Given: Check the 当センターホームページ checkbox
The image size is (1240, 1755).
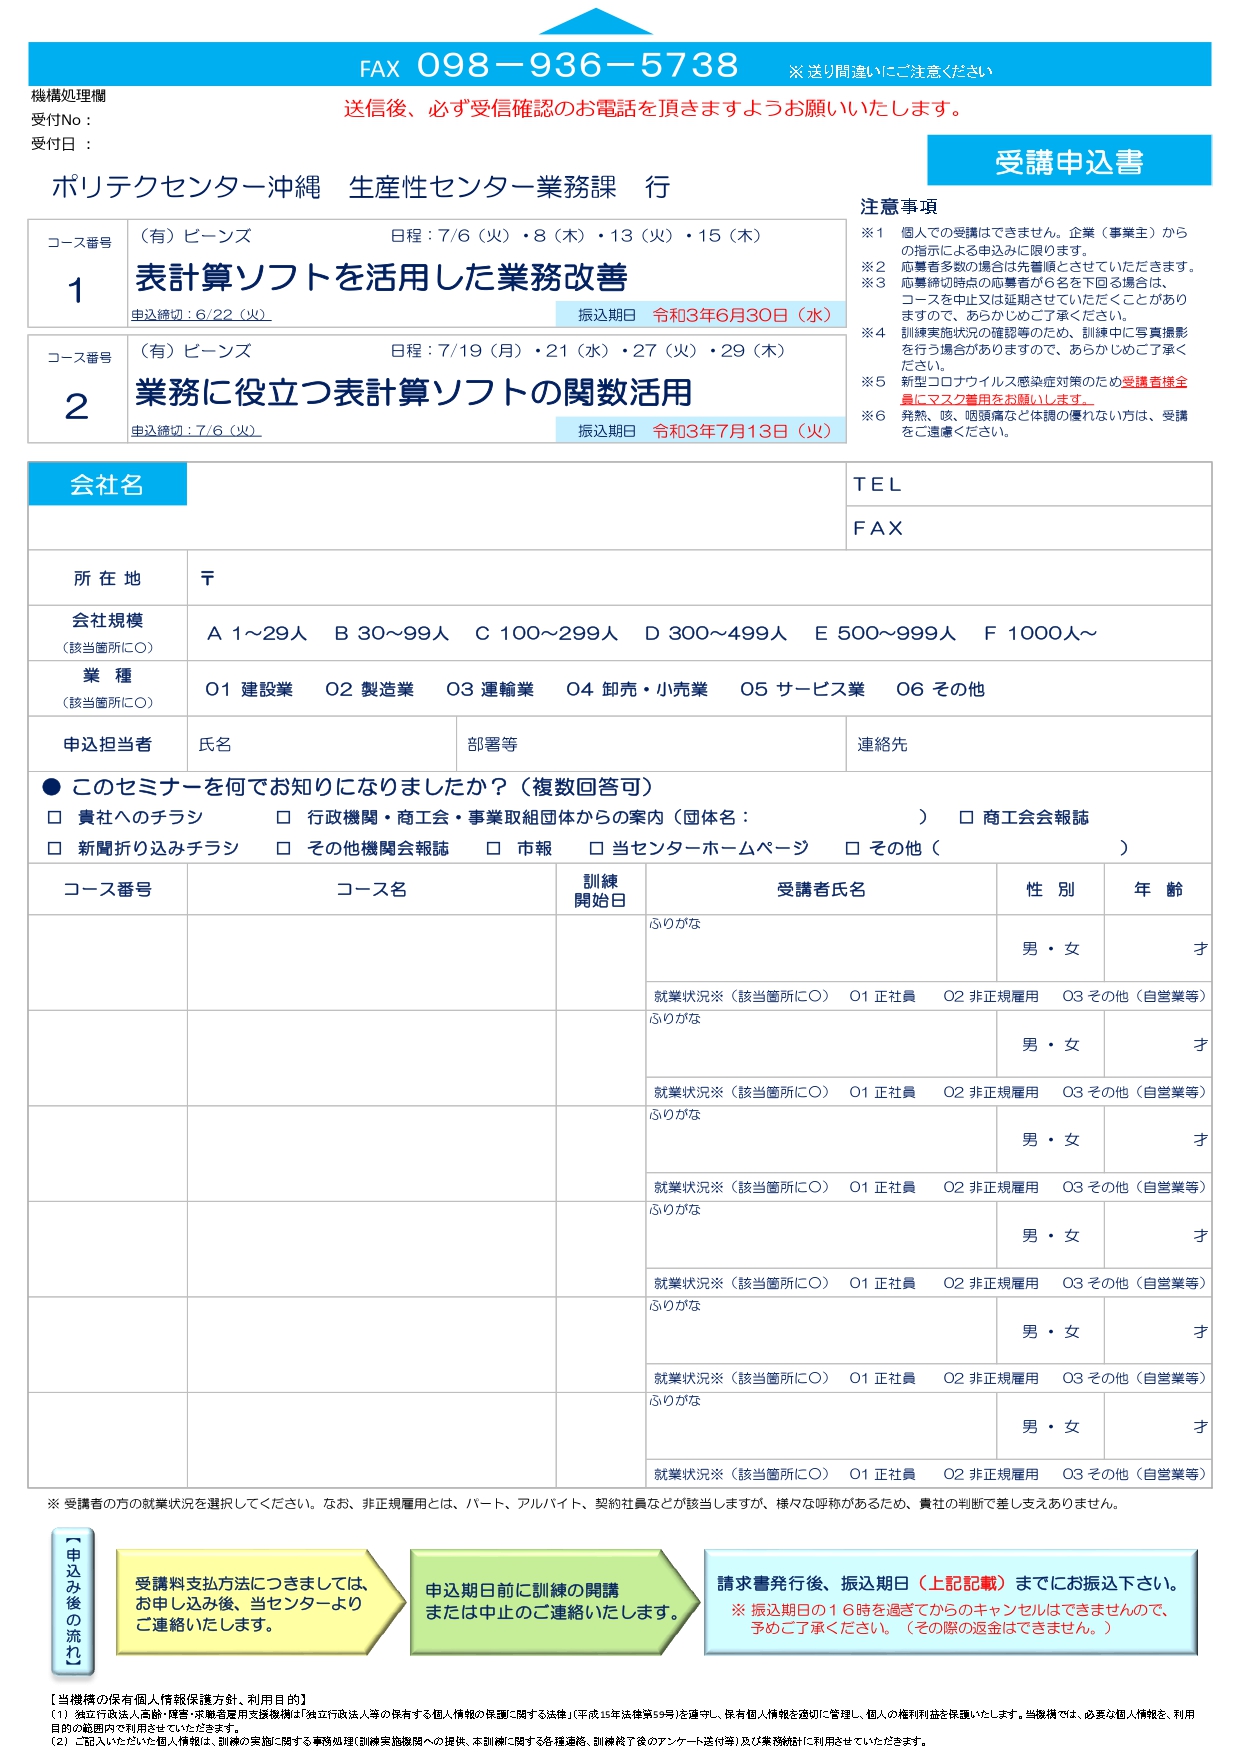Looking at the screenshot, I should tap(596, 848).
